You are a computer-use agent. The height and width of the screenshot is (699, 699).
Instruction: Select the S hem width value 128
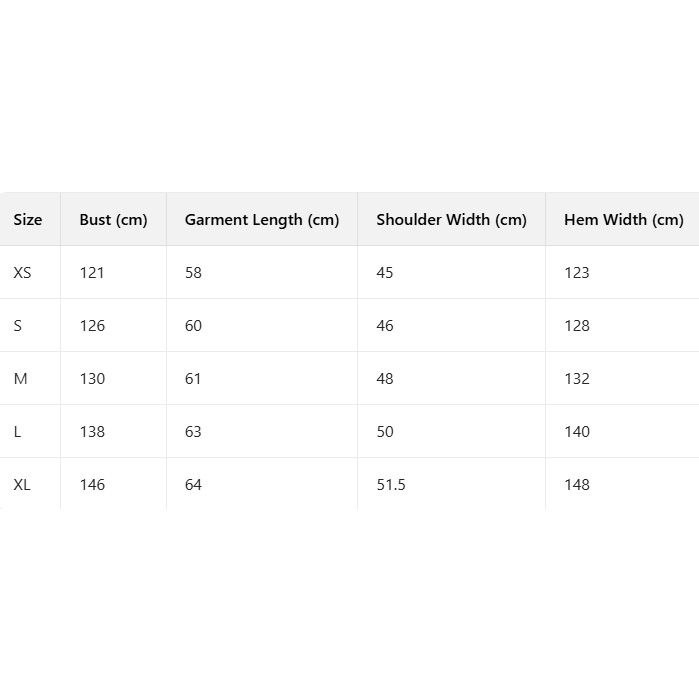point(577,326)
